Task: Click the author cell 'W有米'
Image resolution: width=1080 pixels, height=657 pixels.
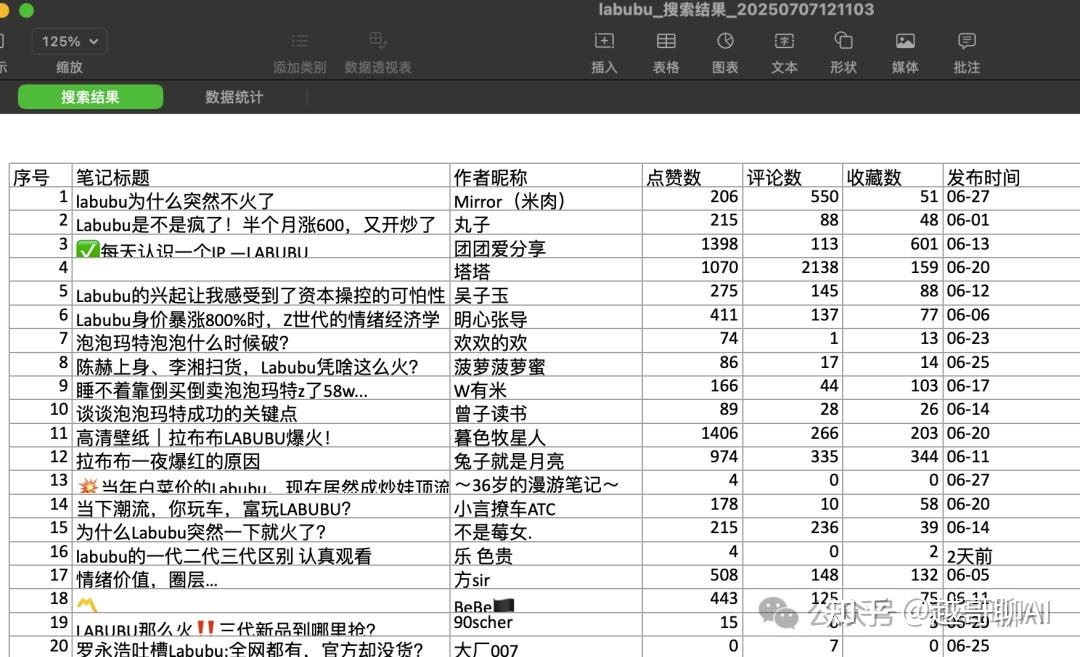Action: click(x=546, y=388)
